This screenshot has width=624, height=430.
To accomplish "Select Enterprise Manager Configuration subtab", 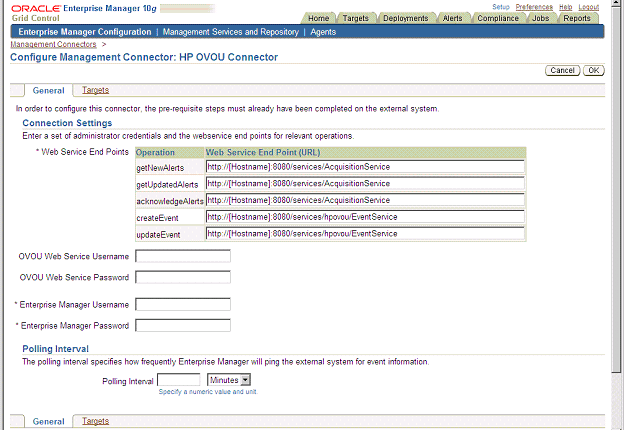I will (85, 32).
